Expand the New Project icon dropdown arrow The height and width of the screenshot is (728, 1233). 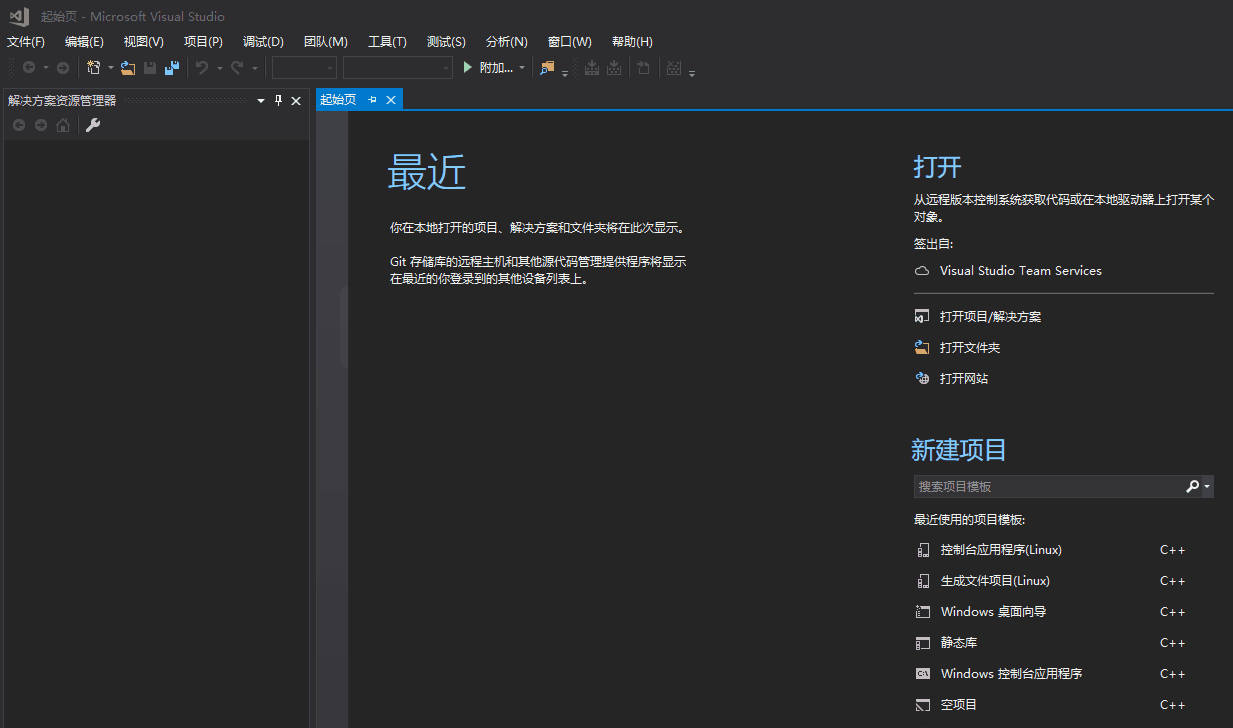110,68
